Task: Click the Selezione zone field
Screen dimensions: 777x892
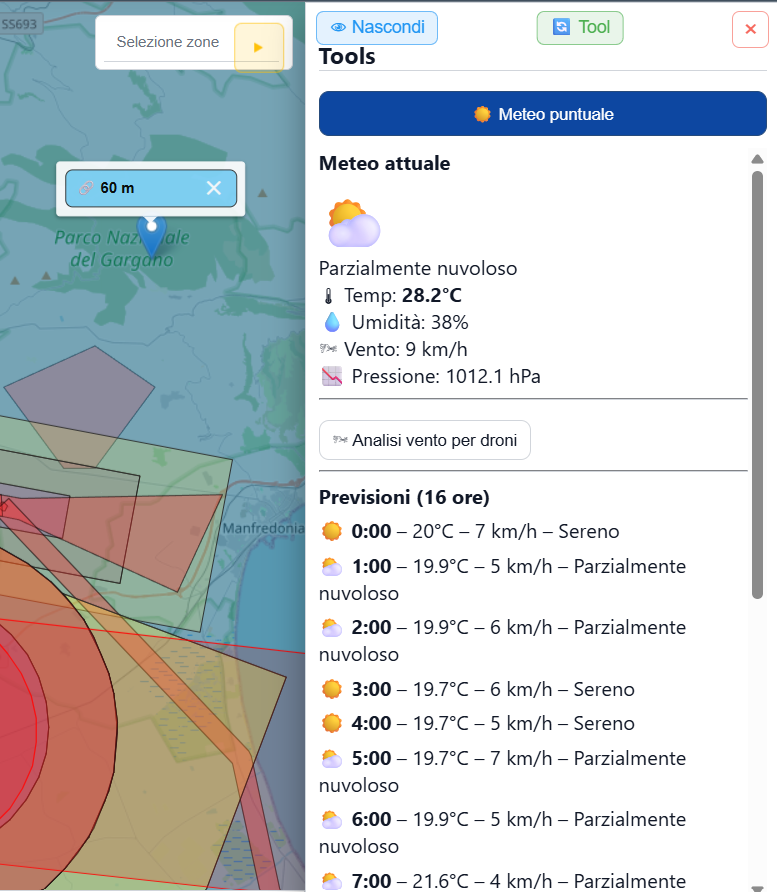Action: 168,42
